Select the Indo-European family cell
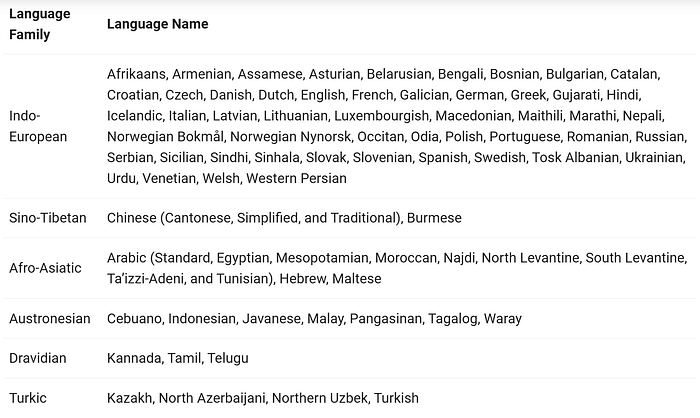 click(38, 126)
